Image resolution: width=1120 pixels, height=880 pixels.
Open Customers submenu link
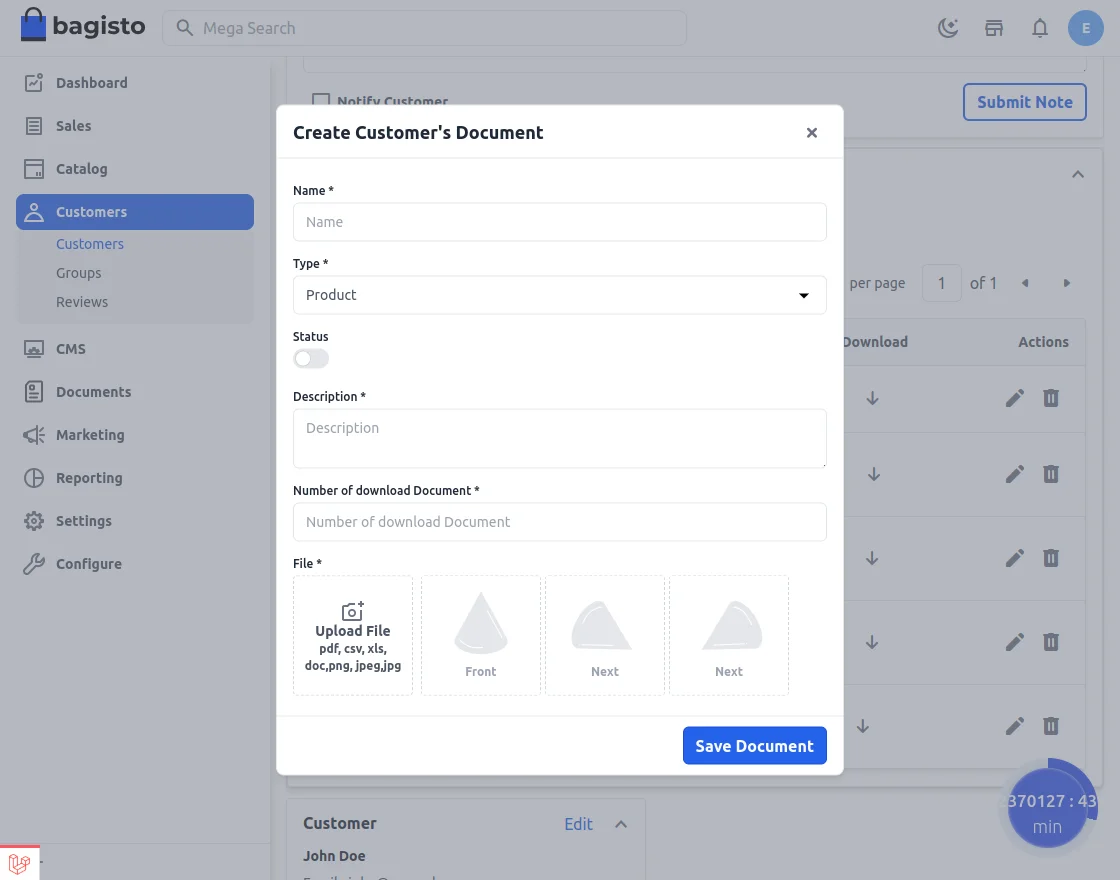click(90, 244)
